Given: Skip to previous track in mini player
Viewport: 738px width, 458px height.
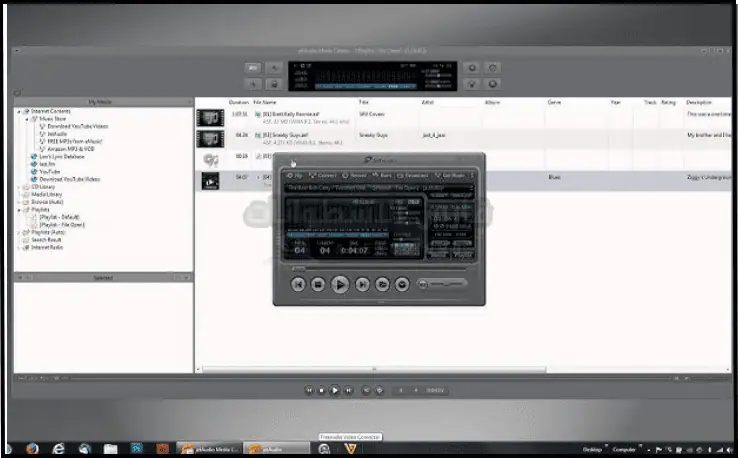Looking at the screenshot, I should [x=298, y=284].
